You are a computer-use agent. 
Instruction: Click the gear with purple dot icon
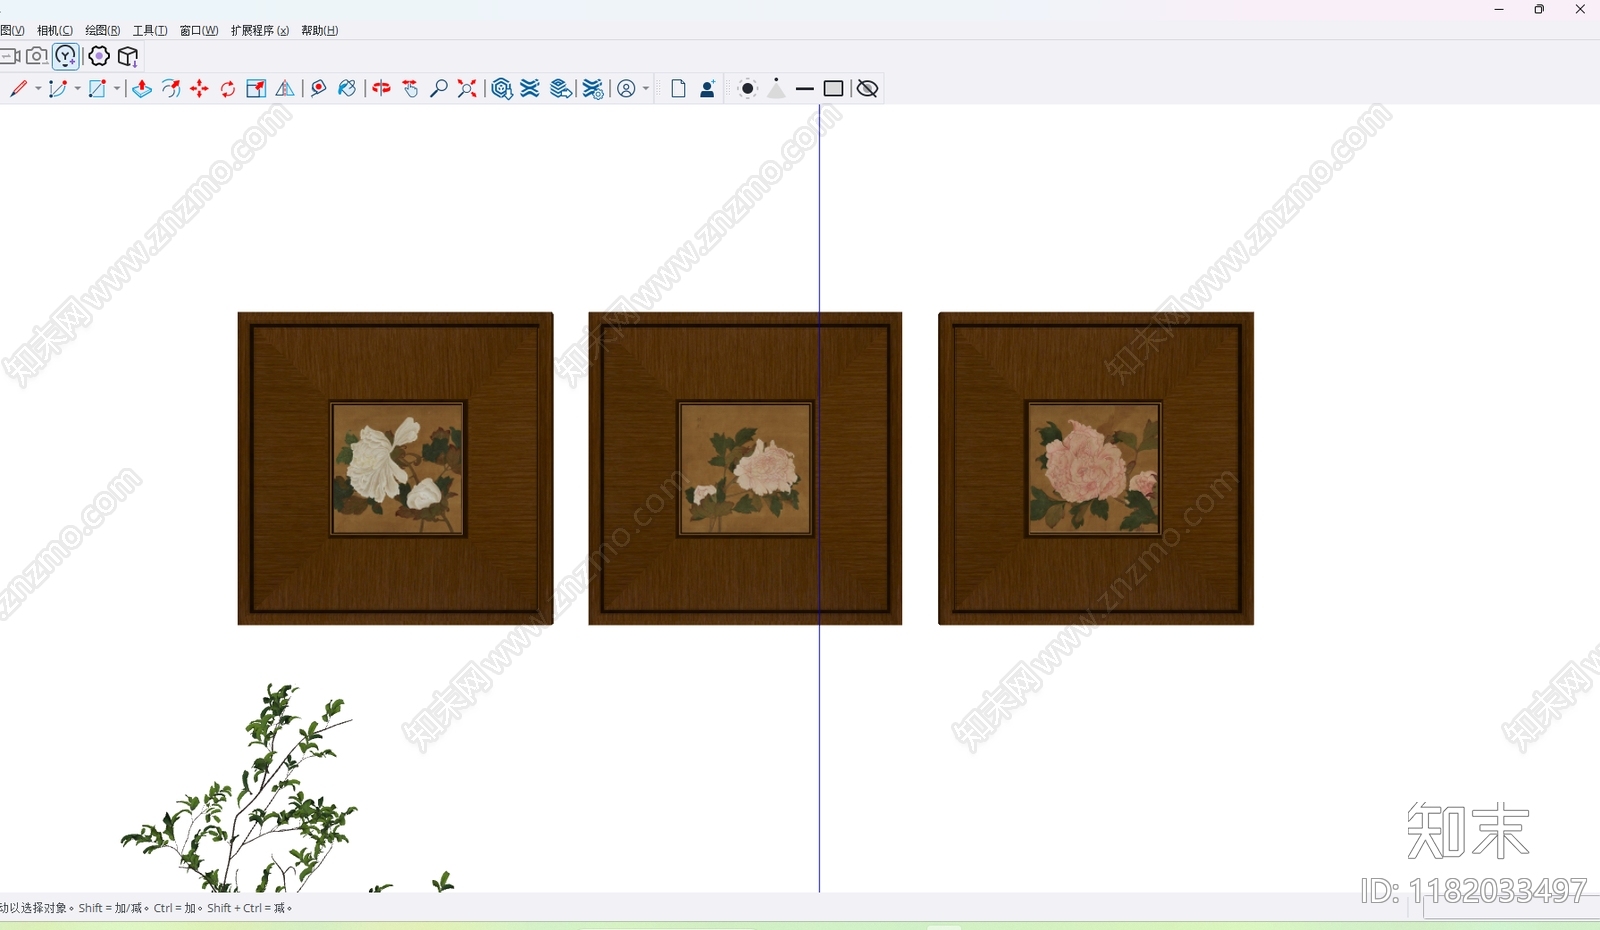pyautogui.click(x=99, y=56)
